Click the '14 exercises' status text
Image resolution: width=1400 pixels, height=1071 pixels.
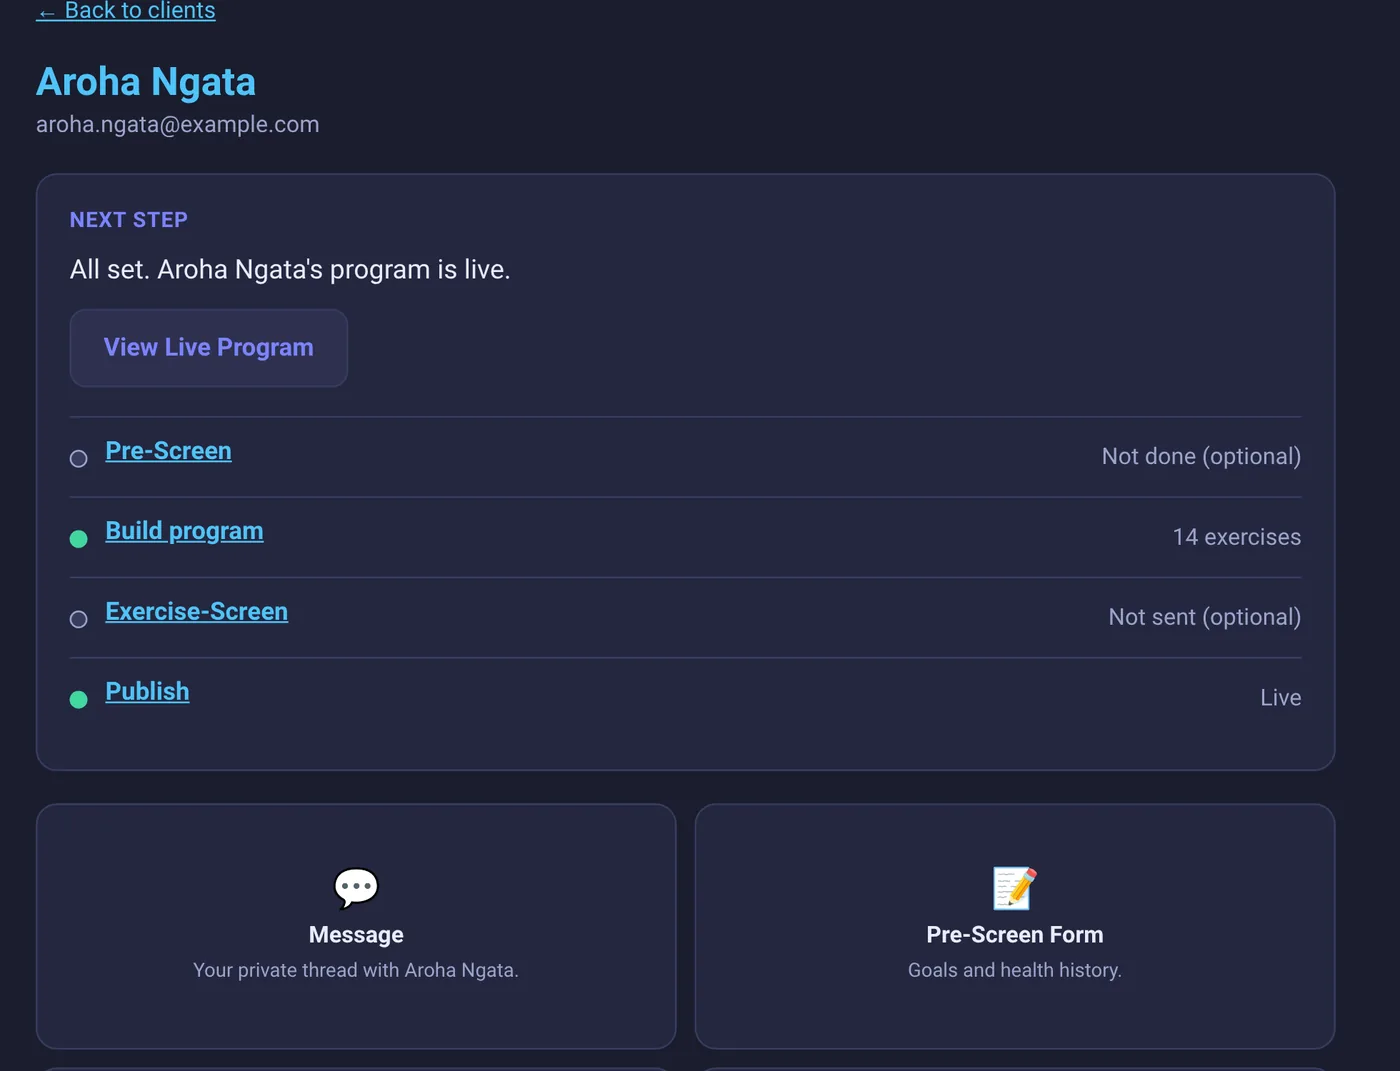[1237, 537]
